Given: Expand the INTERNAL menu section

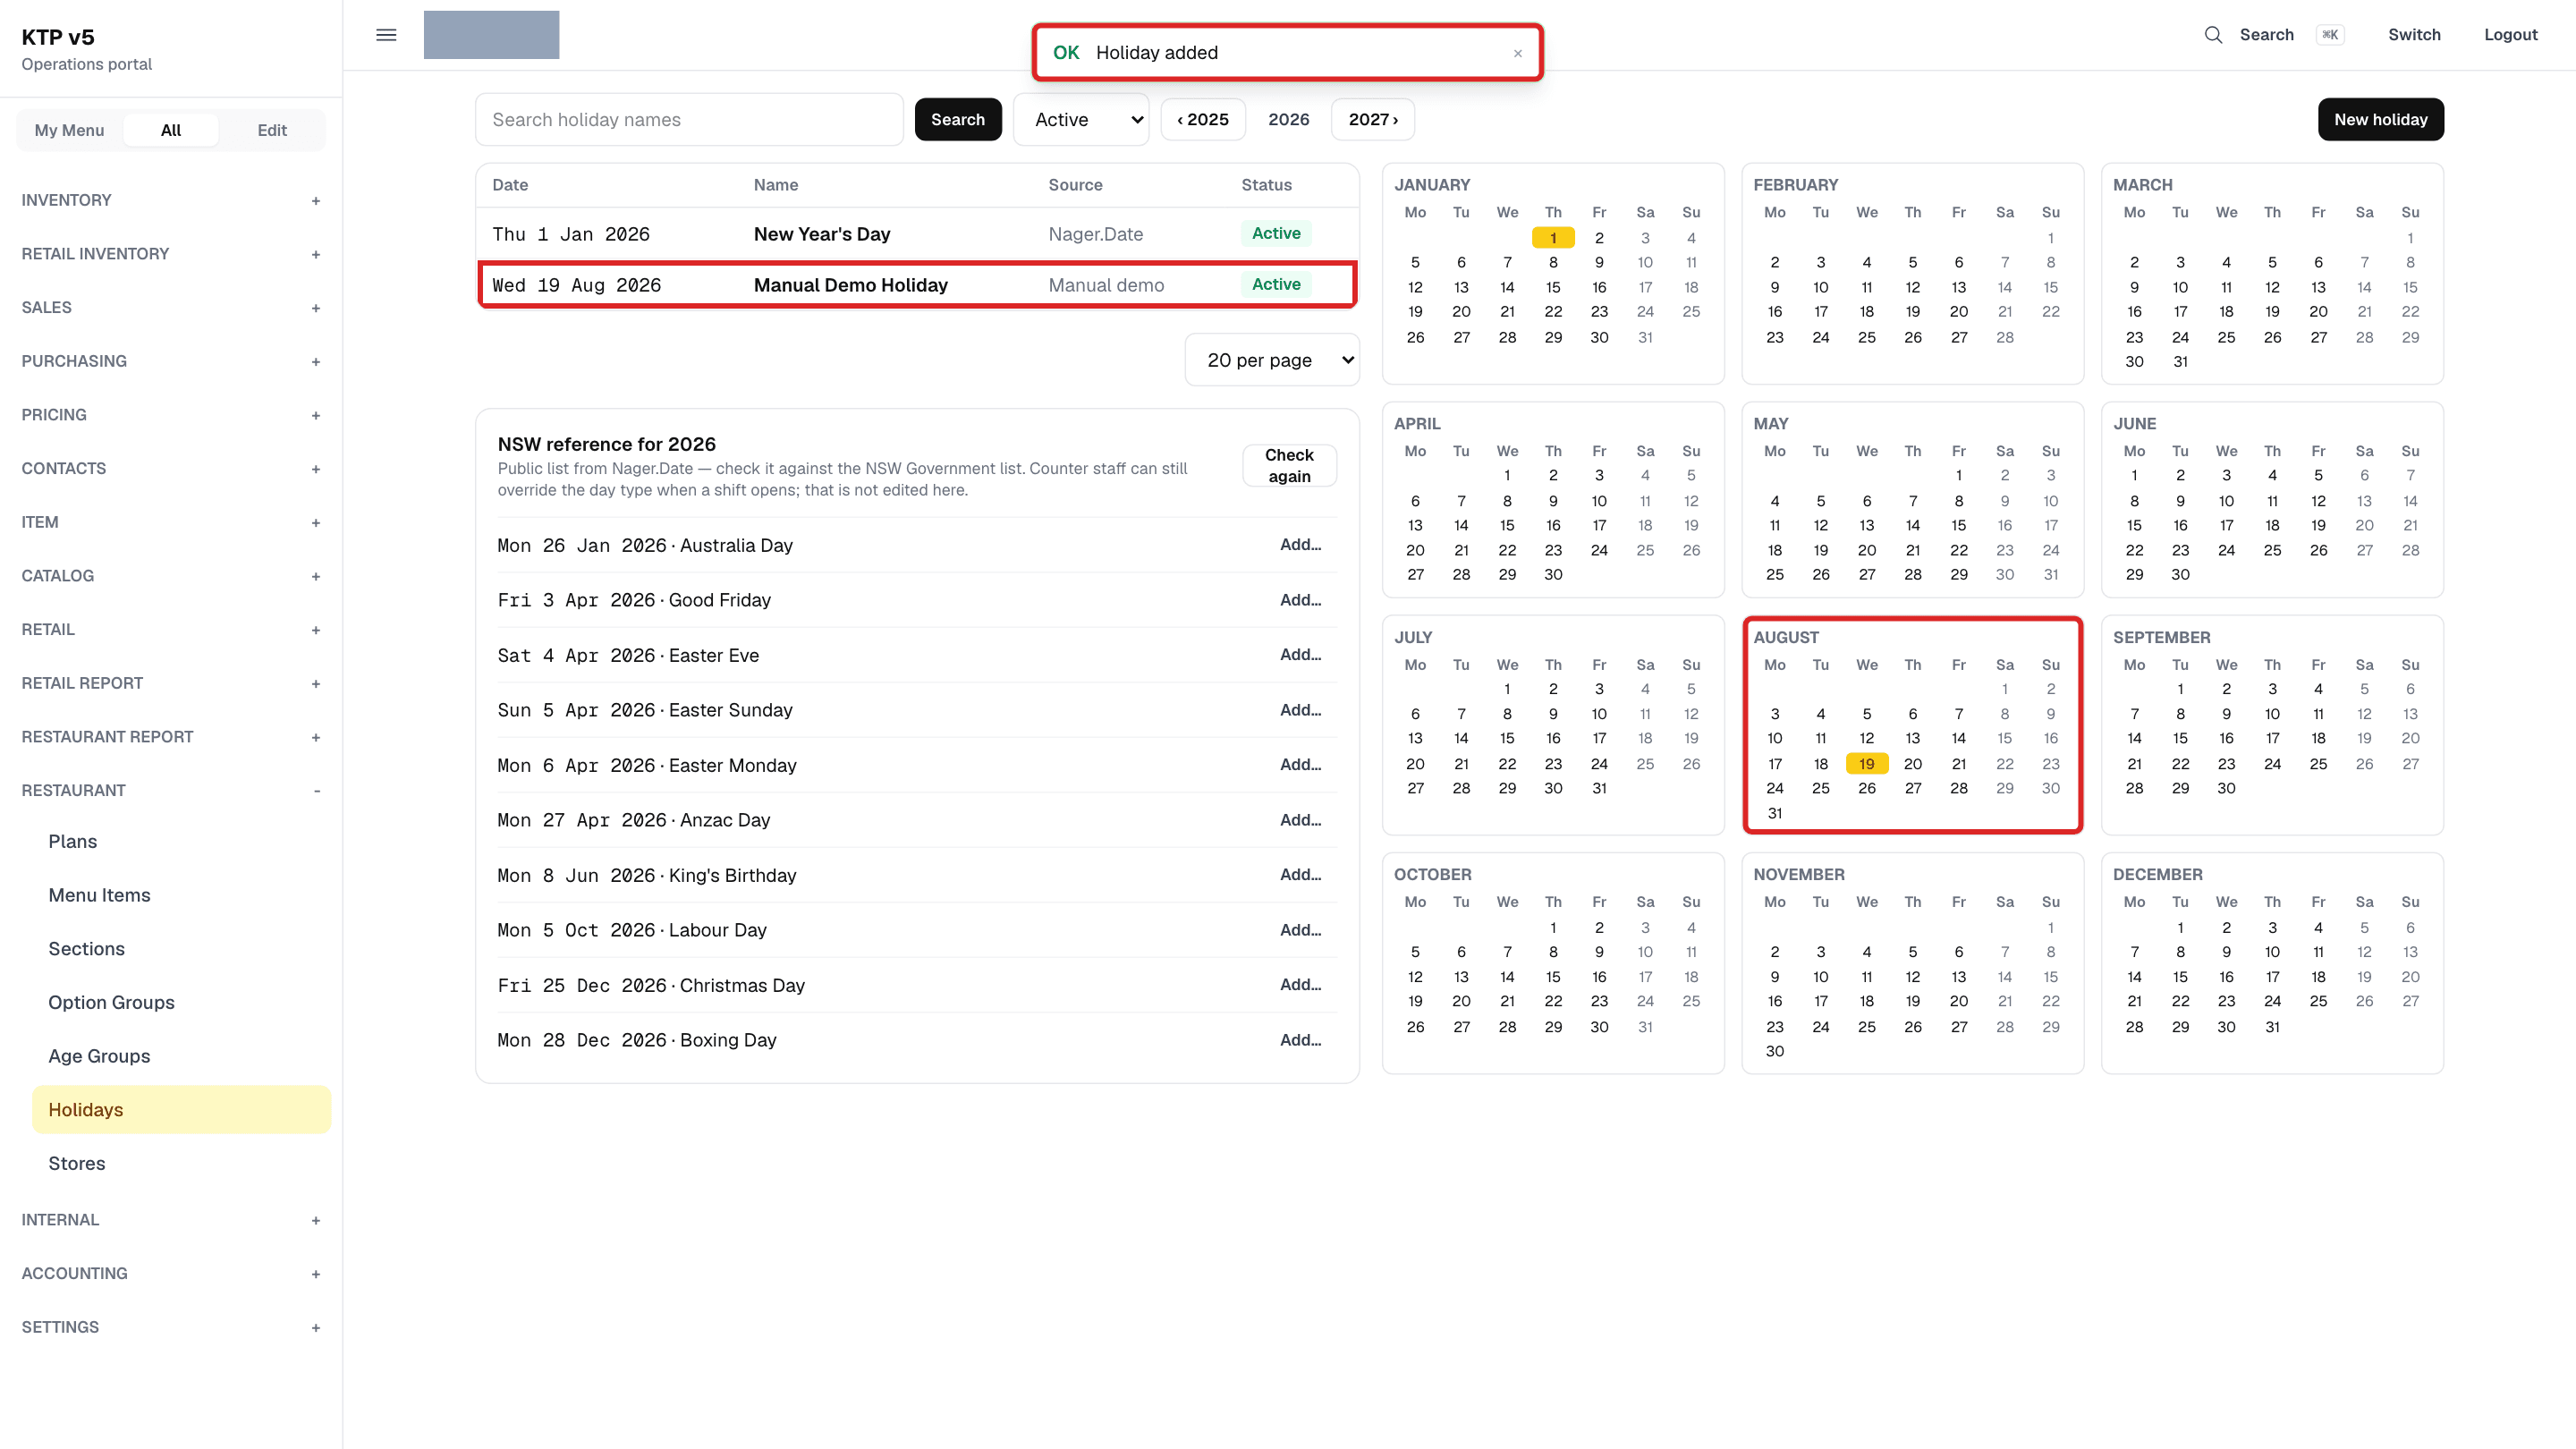Looking at the screenshot, I should coord(171,1220).
